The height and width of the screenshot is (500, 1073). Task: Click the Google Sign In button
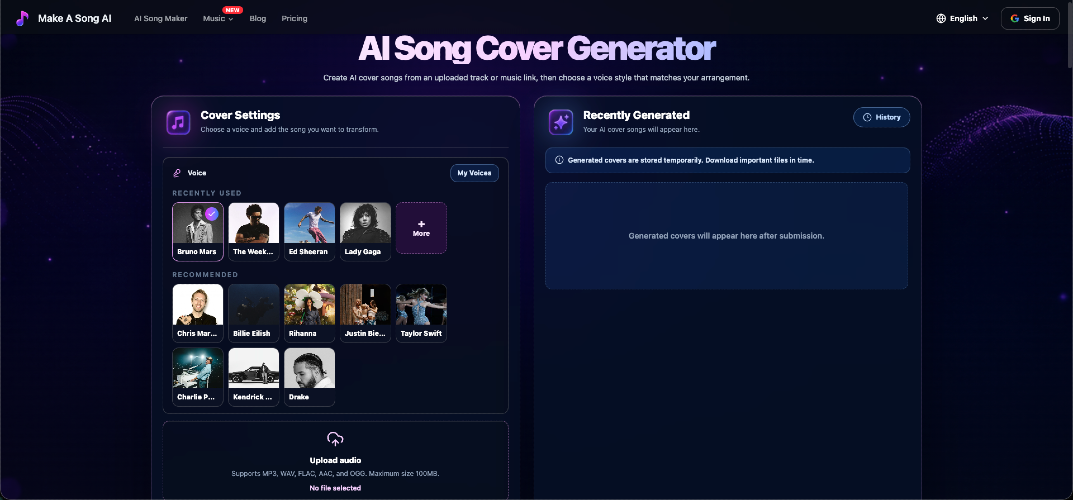pos(1030,18)
